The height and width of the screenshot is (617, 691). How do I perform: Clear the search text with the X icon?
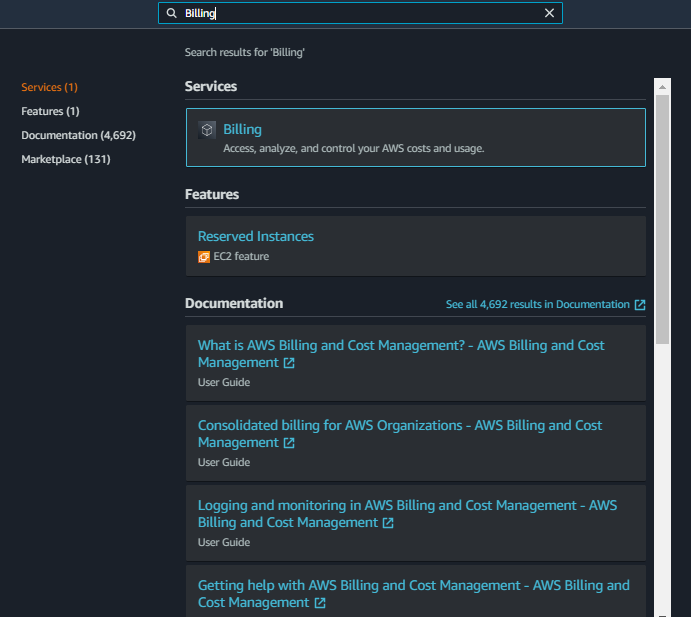tap(549, 13)
